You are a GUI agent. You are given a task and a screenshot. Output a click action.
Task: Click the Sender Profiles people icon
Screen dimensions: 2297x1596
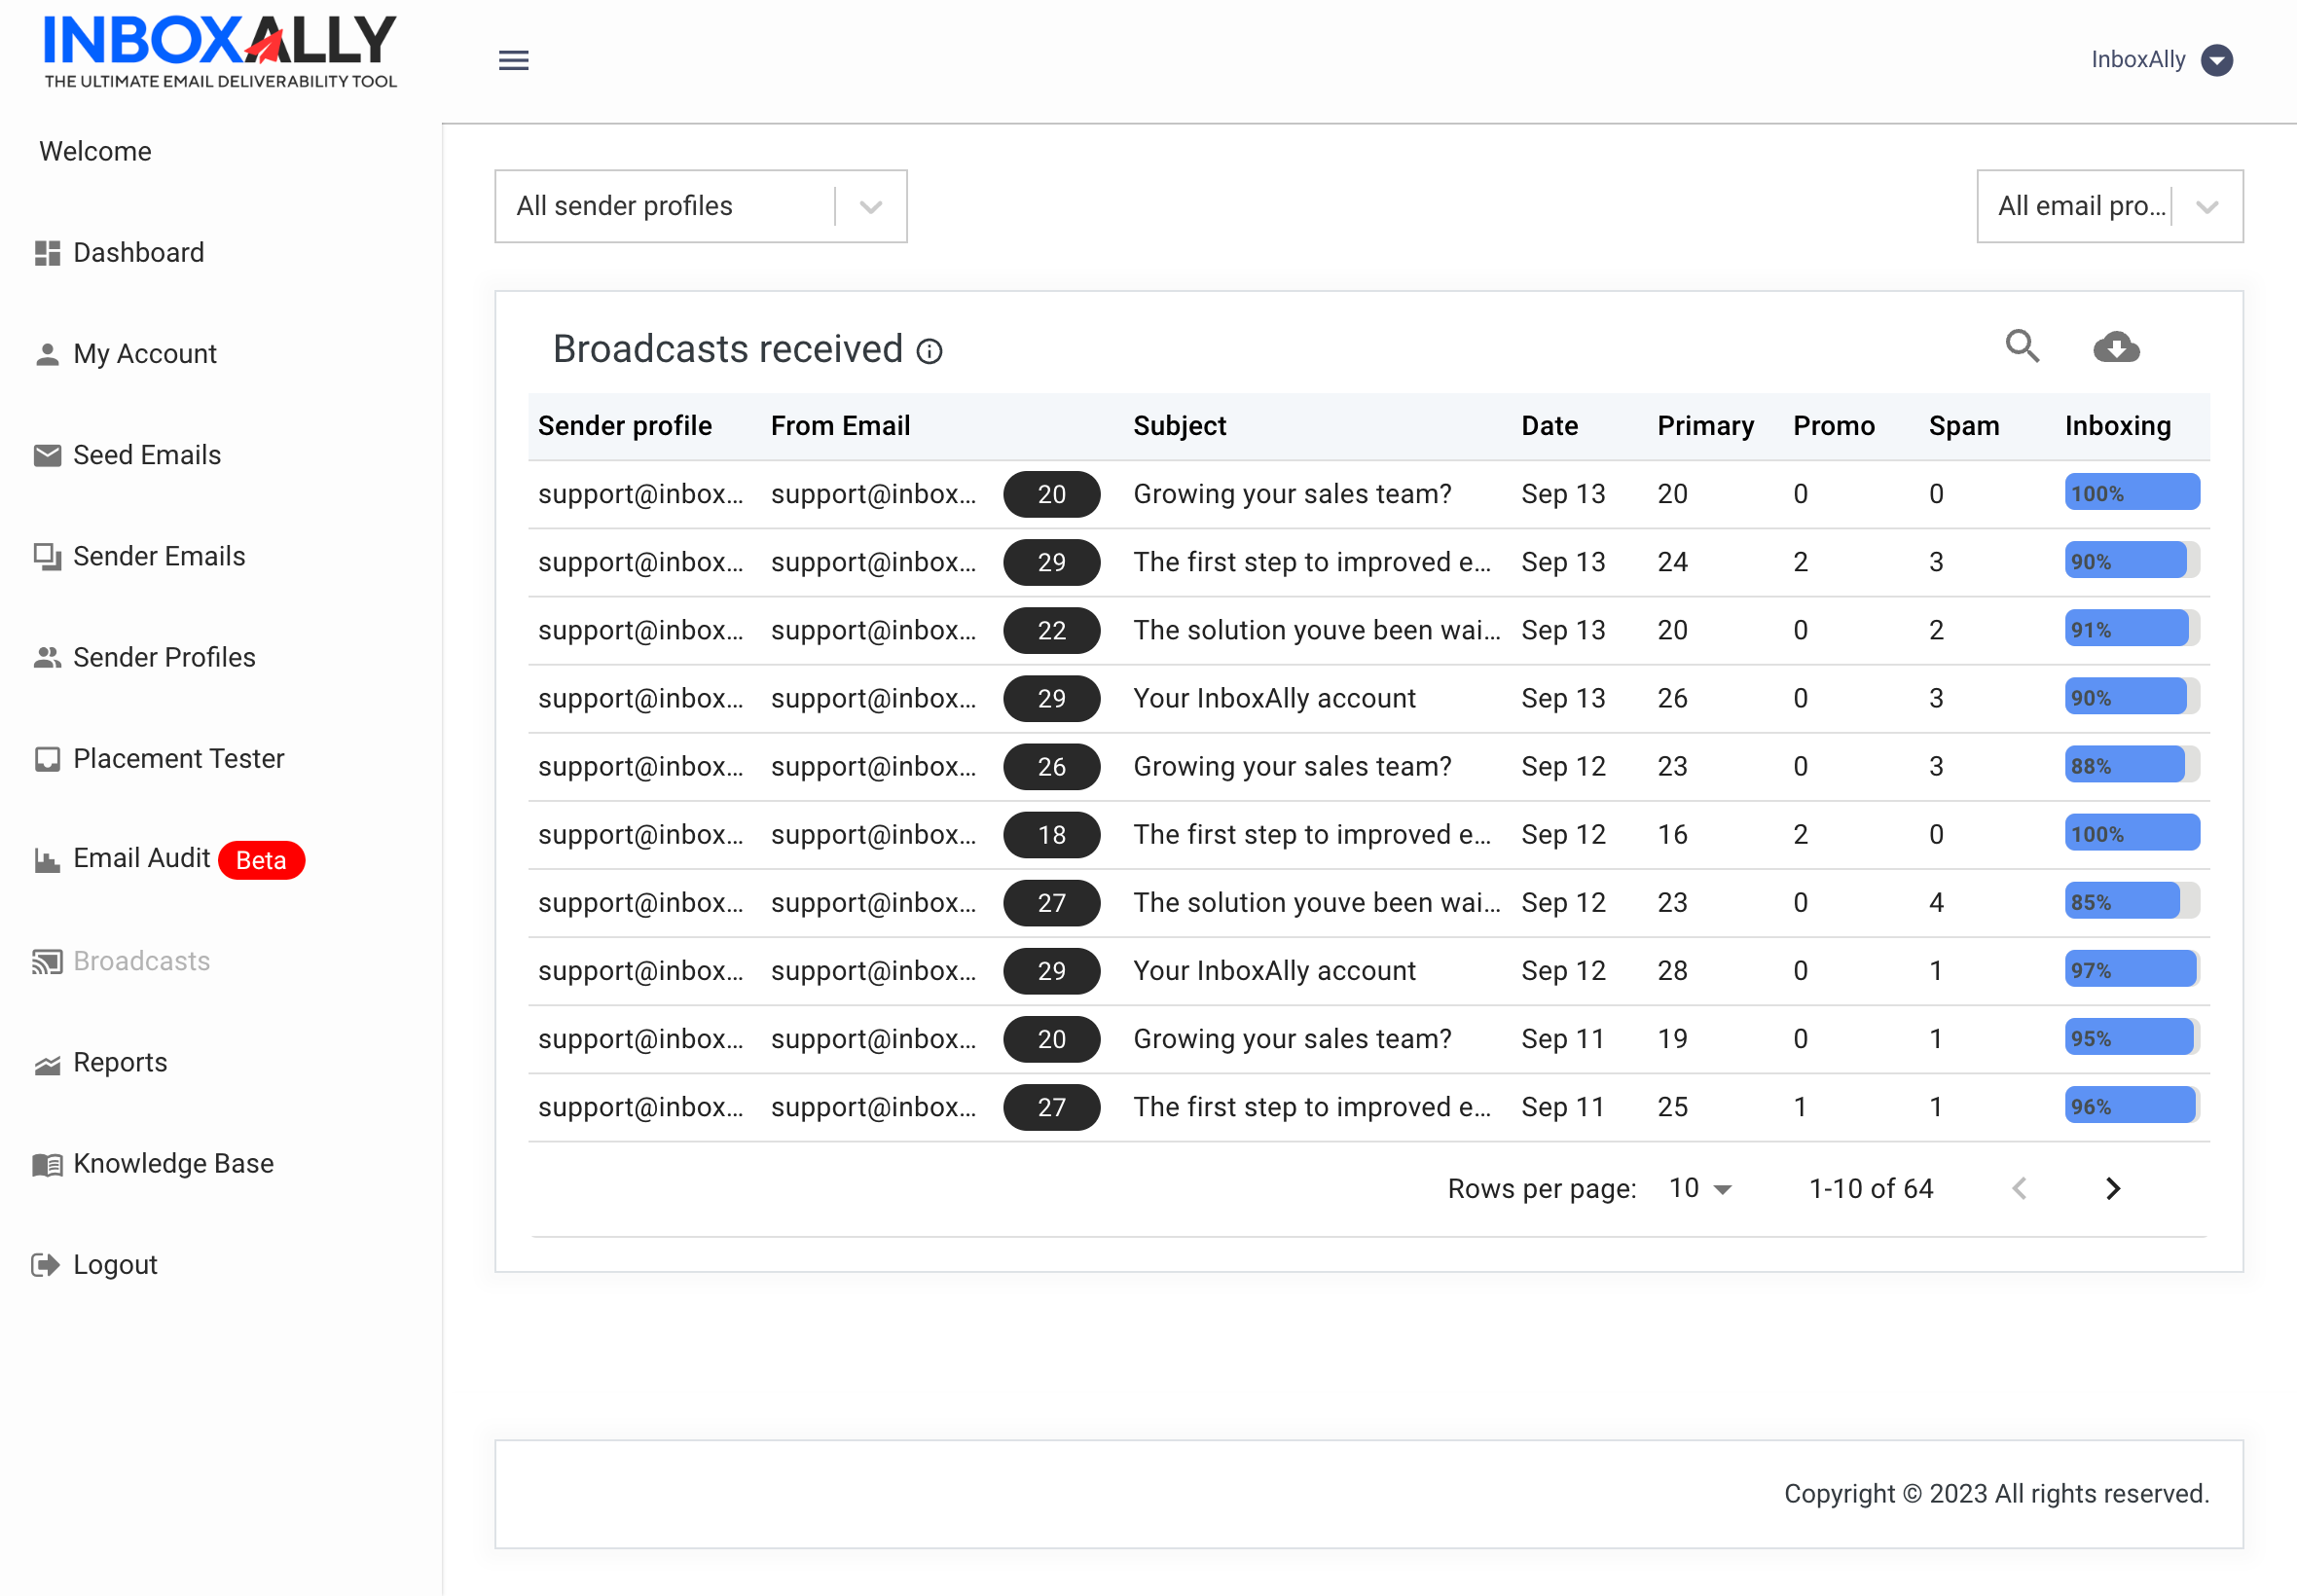pyautogui.click(x=46, y=657)
